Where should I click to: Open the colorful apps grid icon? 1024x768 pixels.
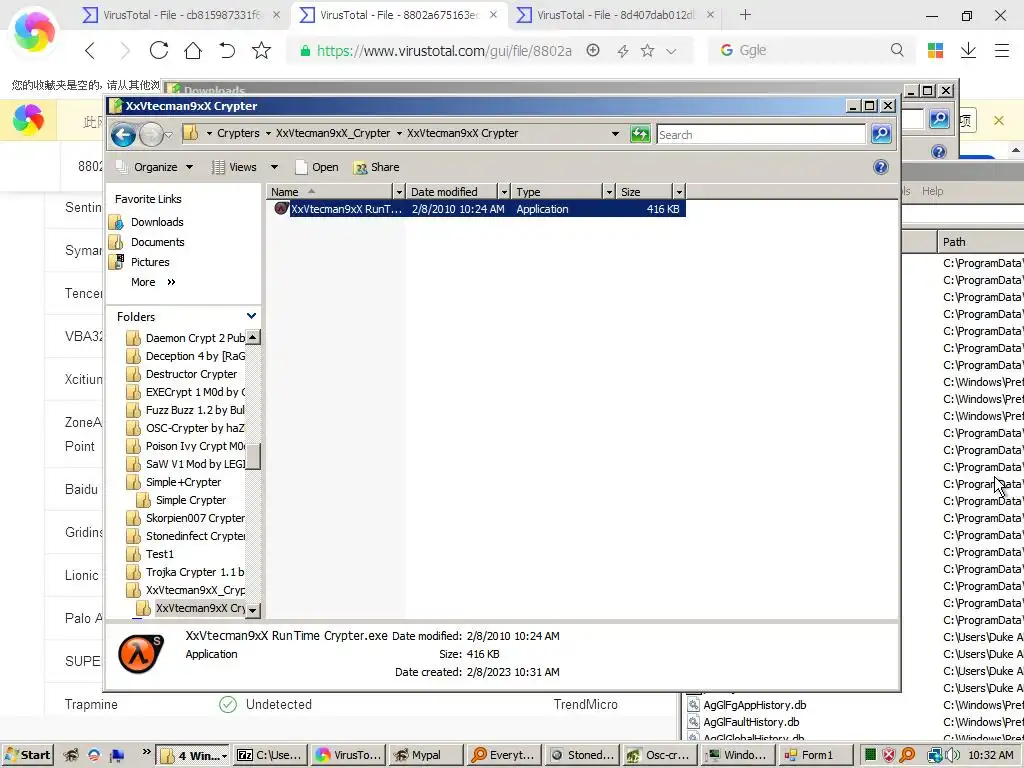pos(935,50)
